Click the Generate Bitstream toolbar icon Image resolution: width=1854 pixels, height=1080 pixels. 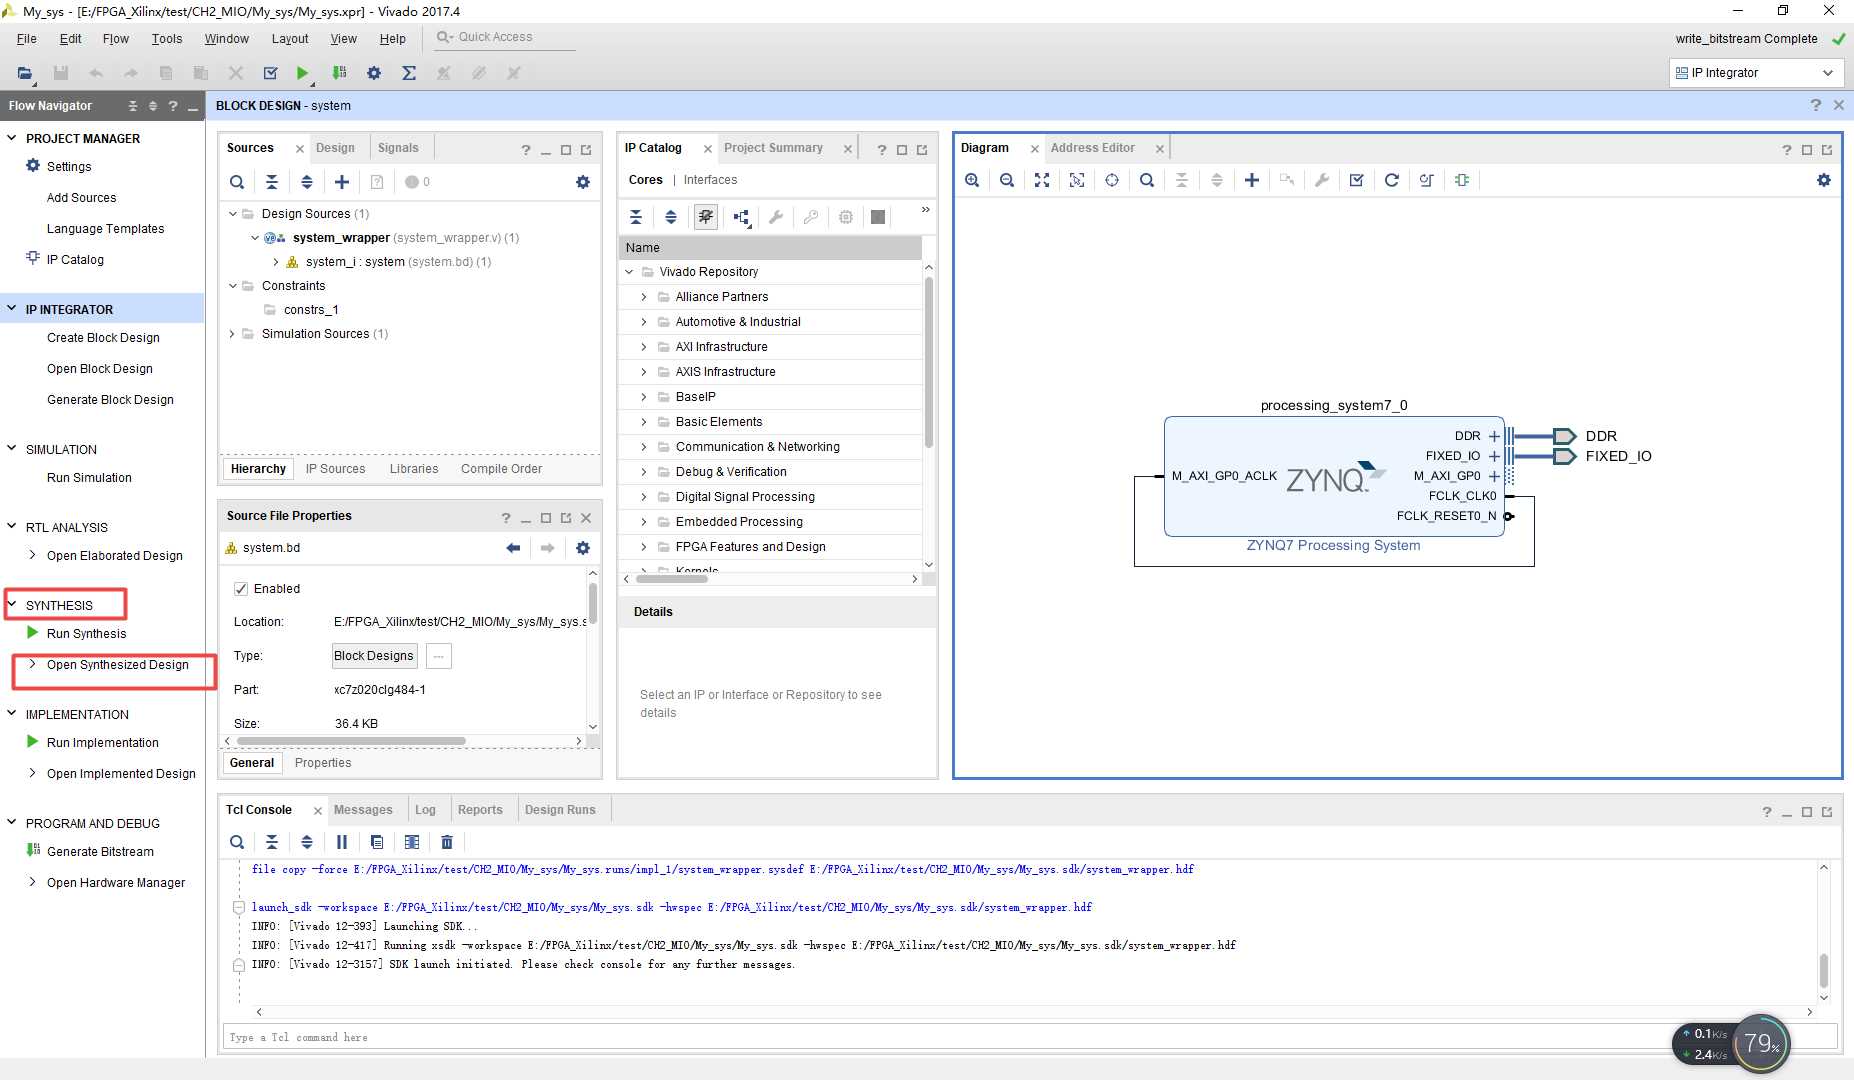(340, 73)
